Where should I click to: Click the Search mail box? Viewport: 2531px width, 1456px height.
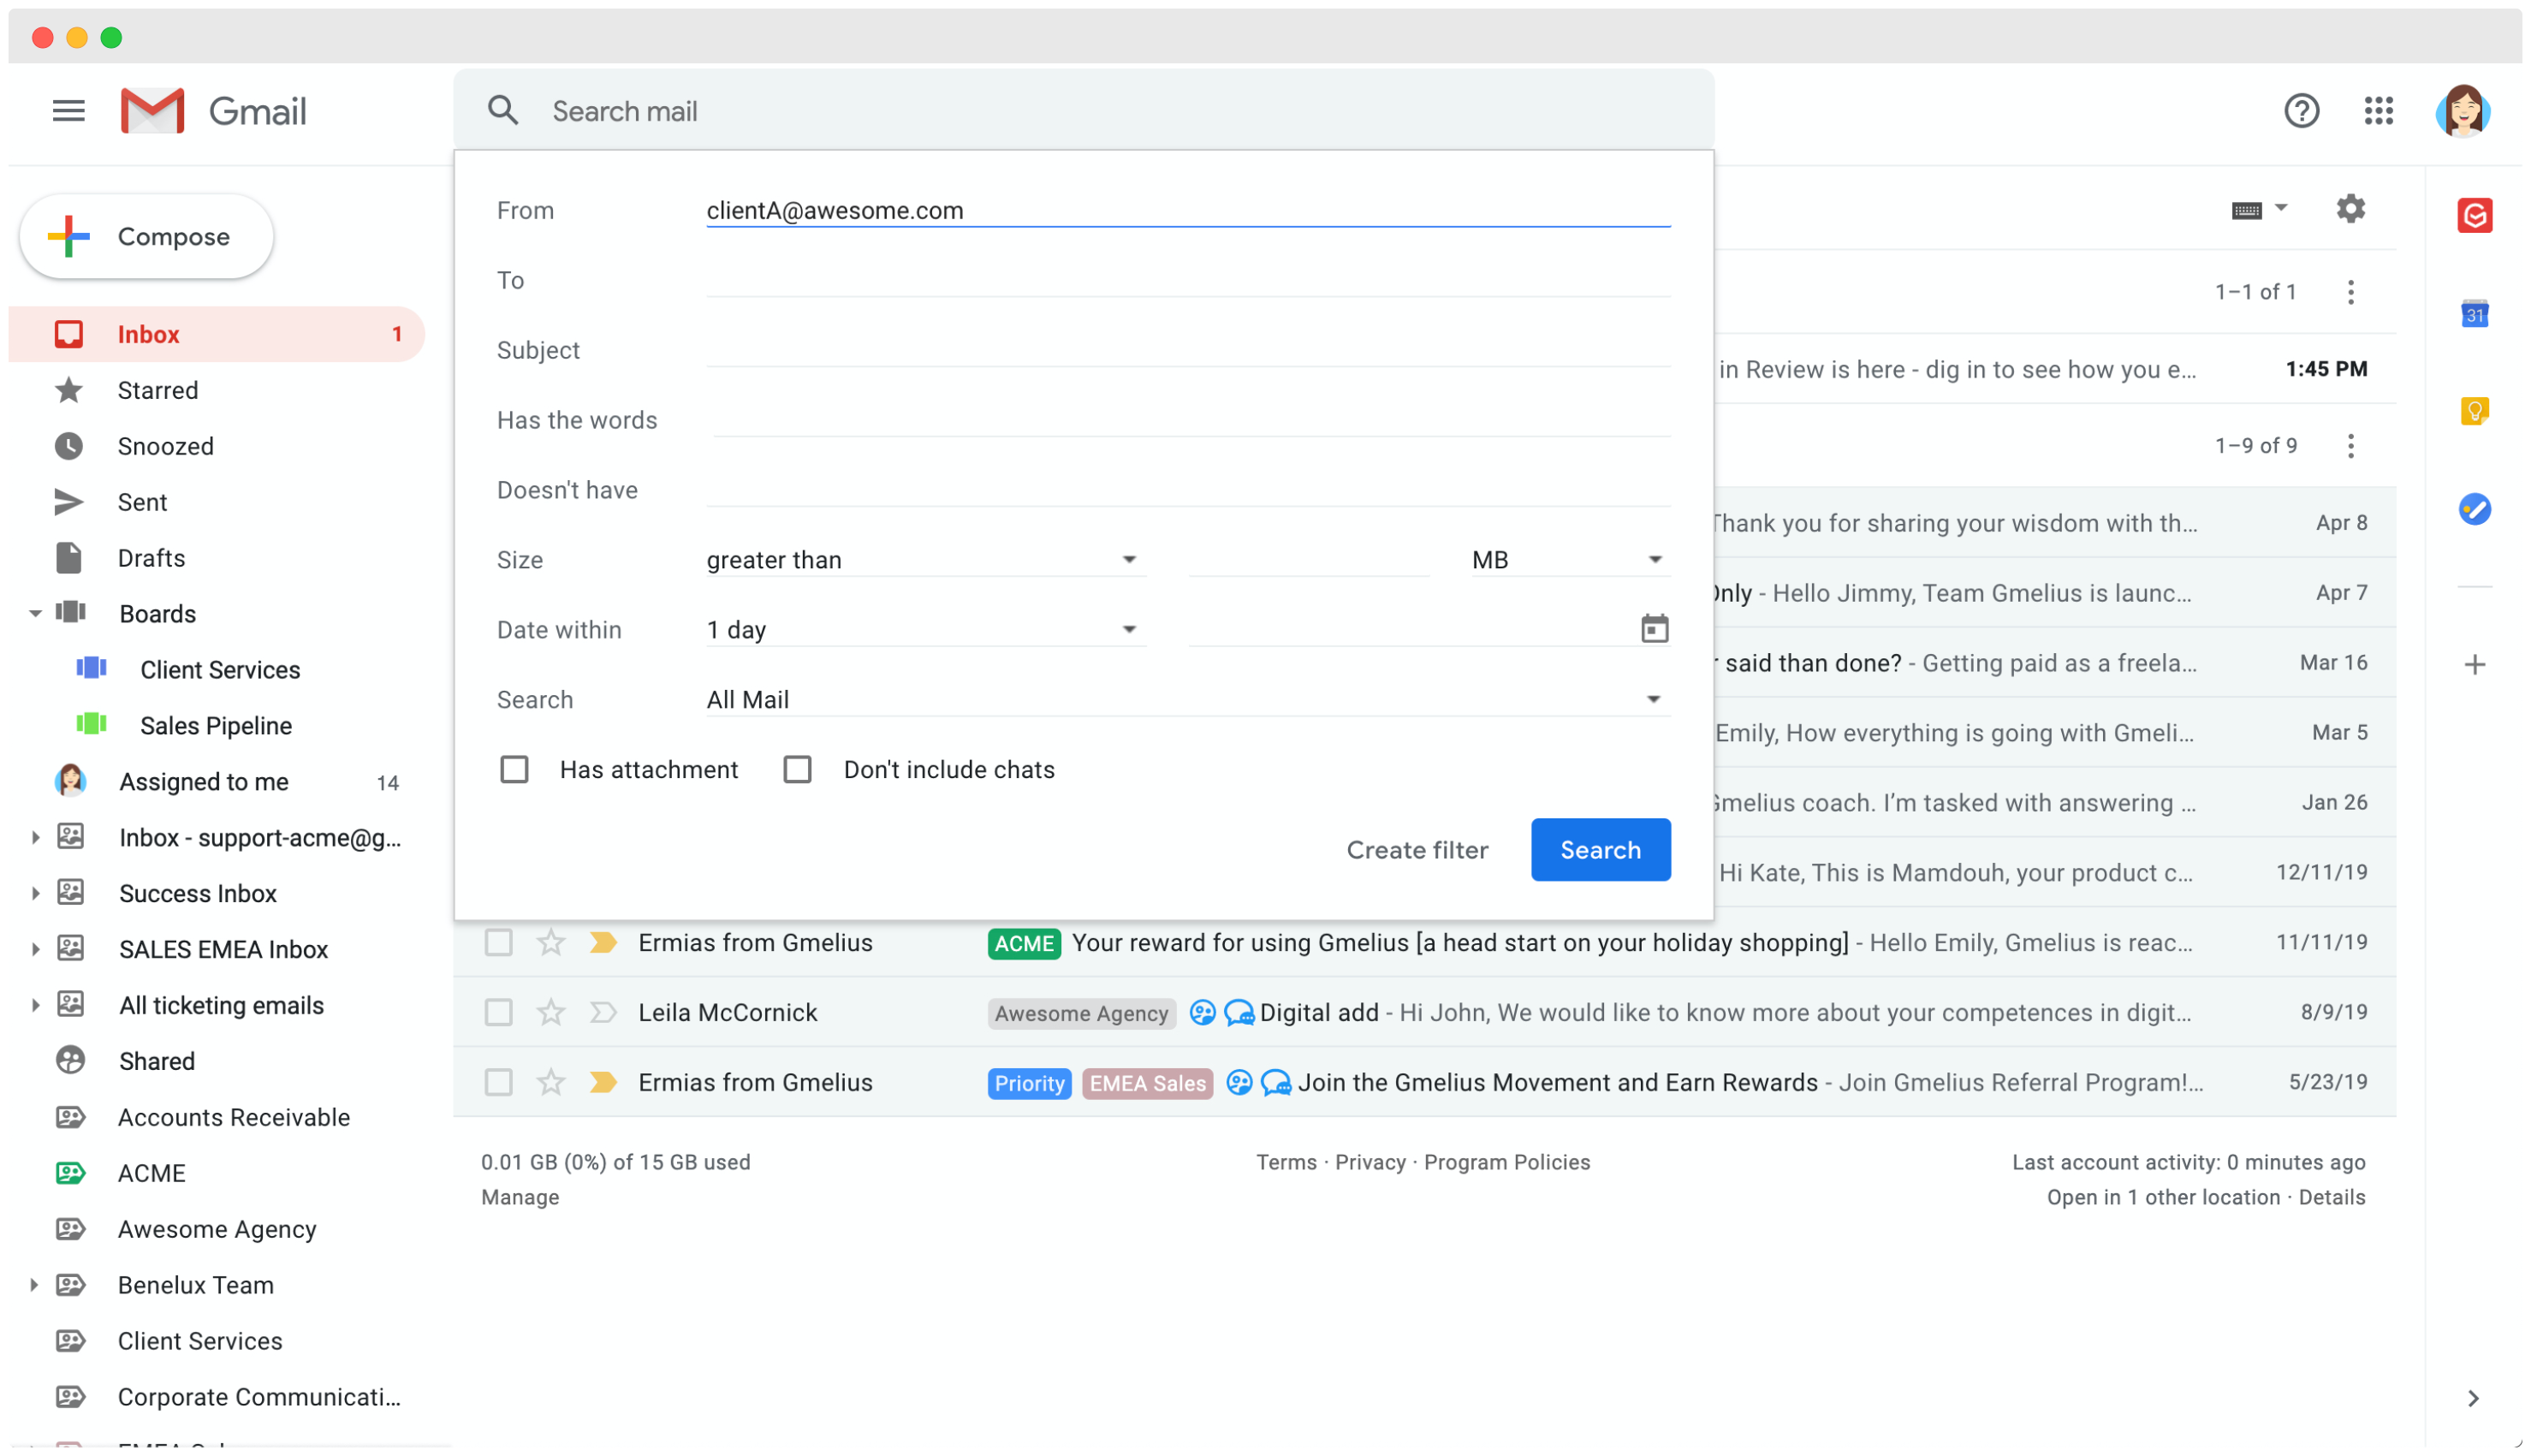(x=1084, y=111)
